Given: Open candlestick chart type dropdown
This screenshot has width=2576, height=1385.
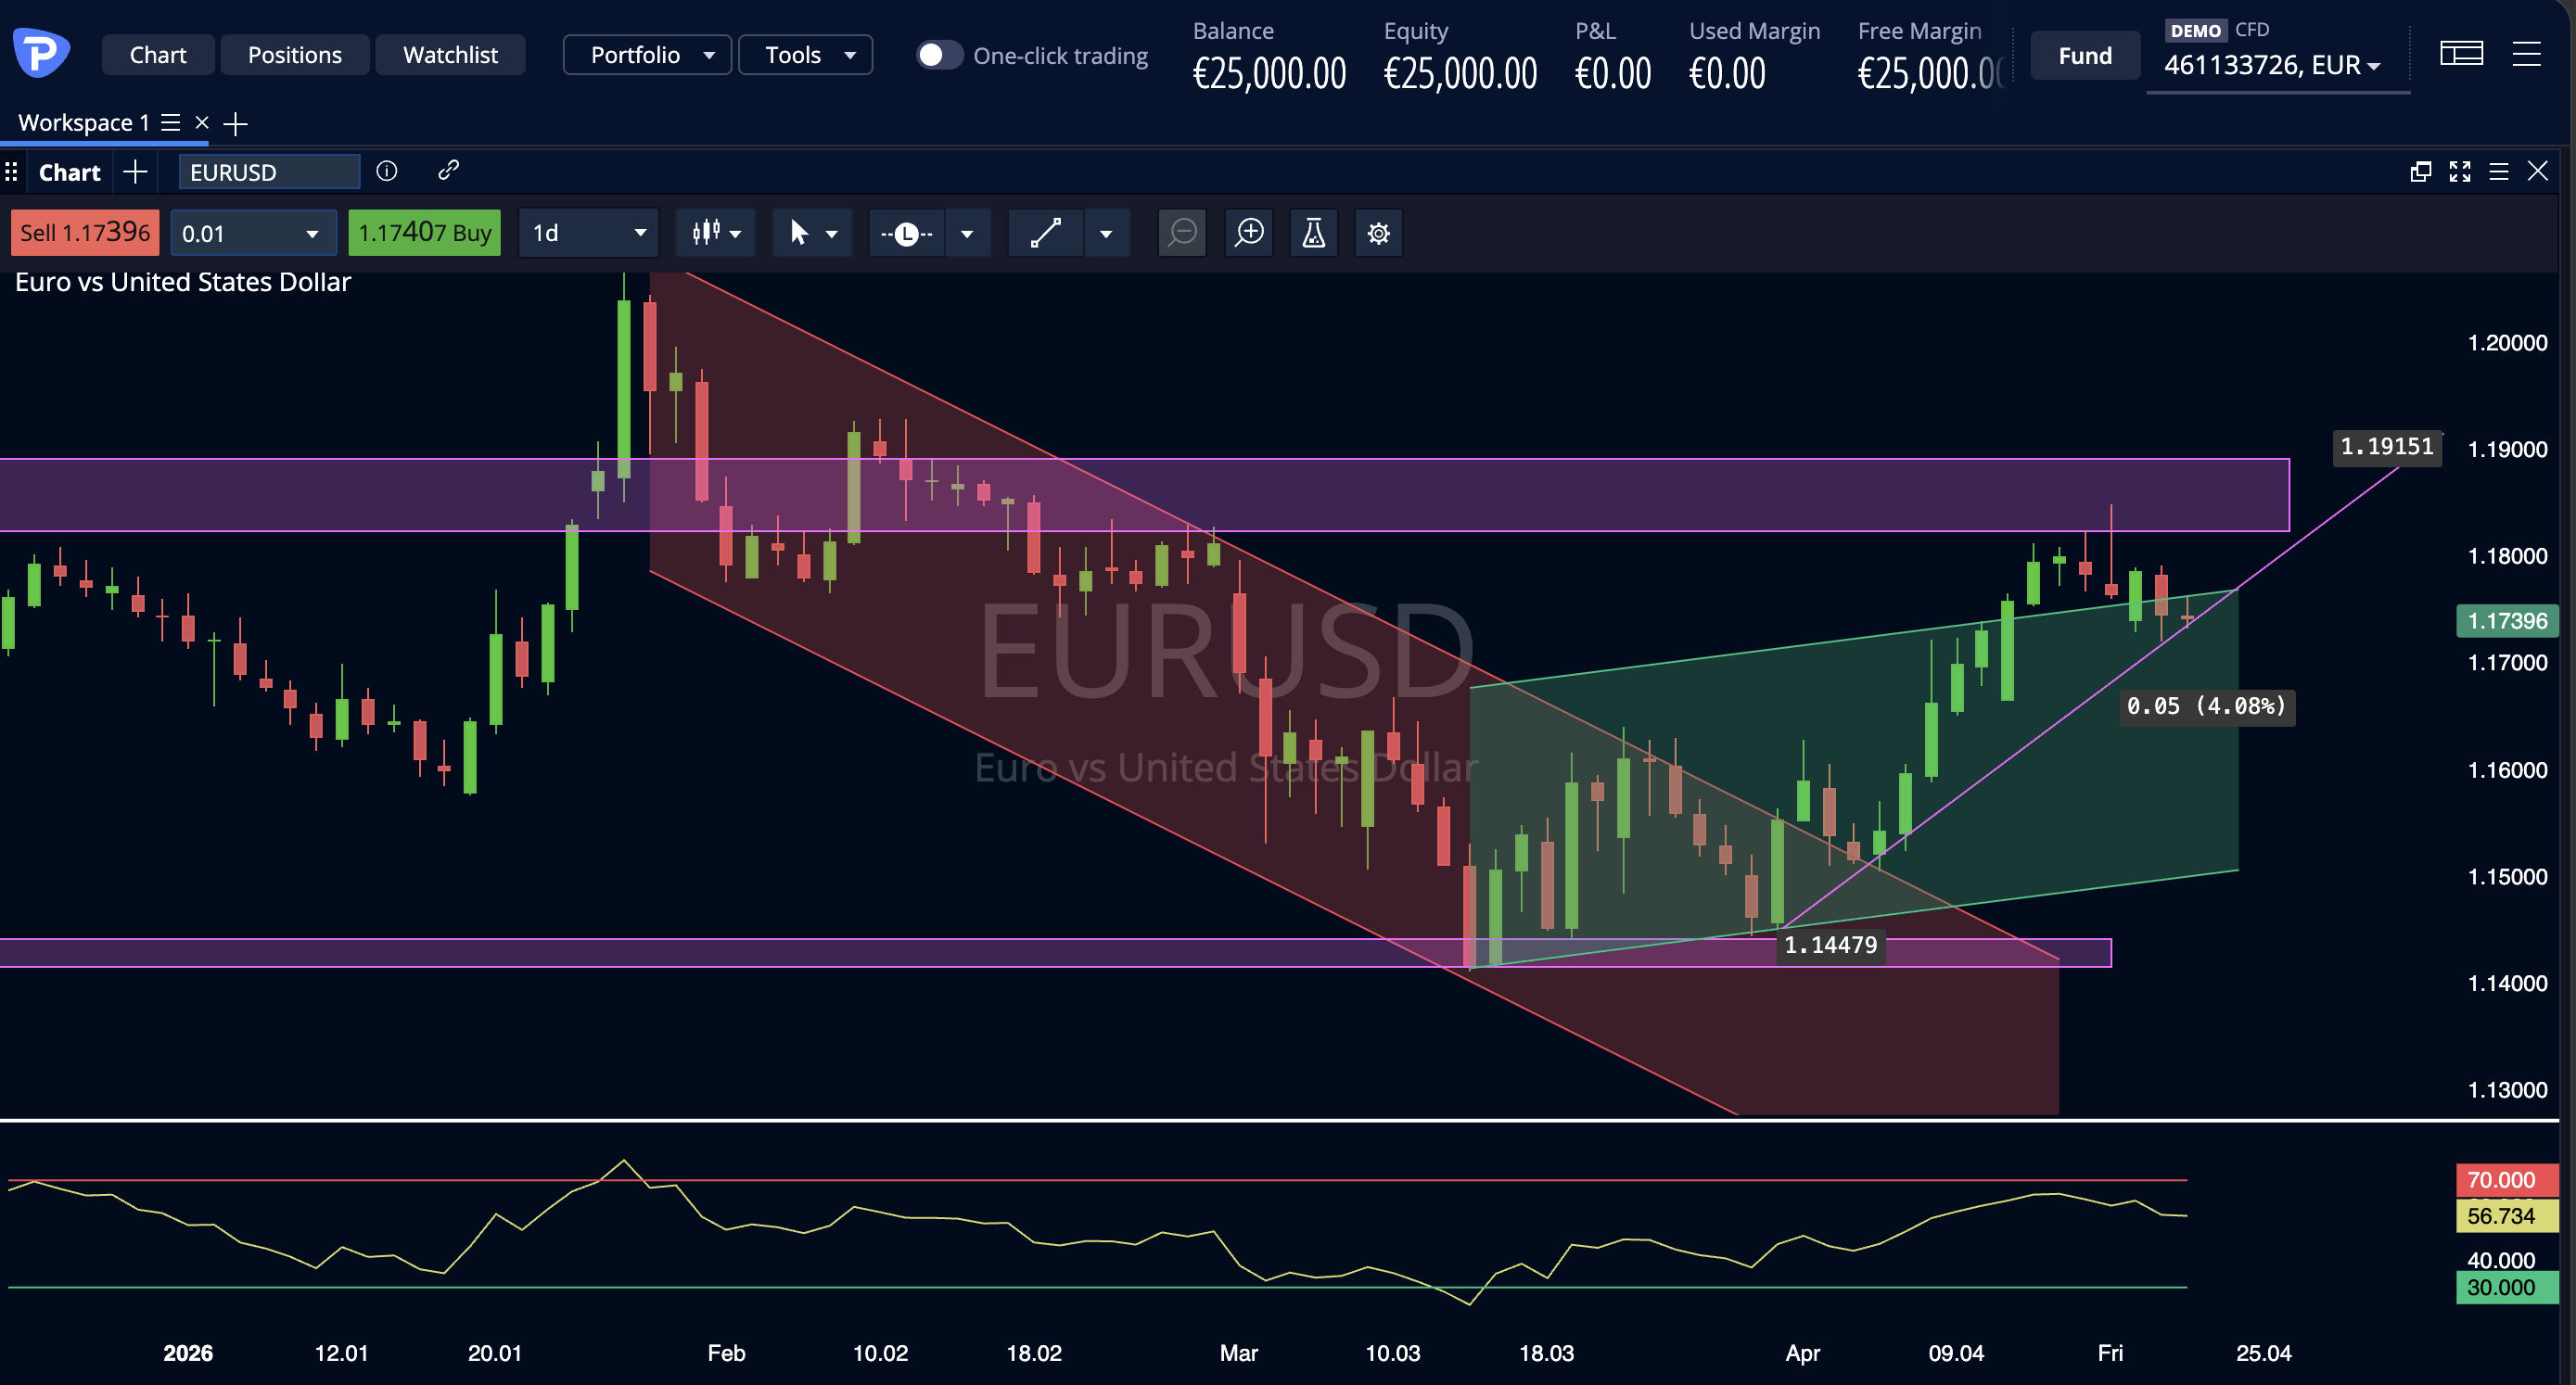Looking at the screenshot, I should 716,233.
